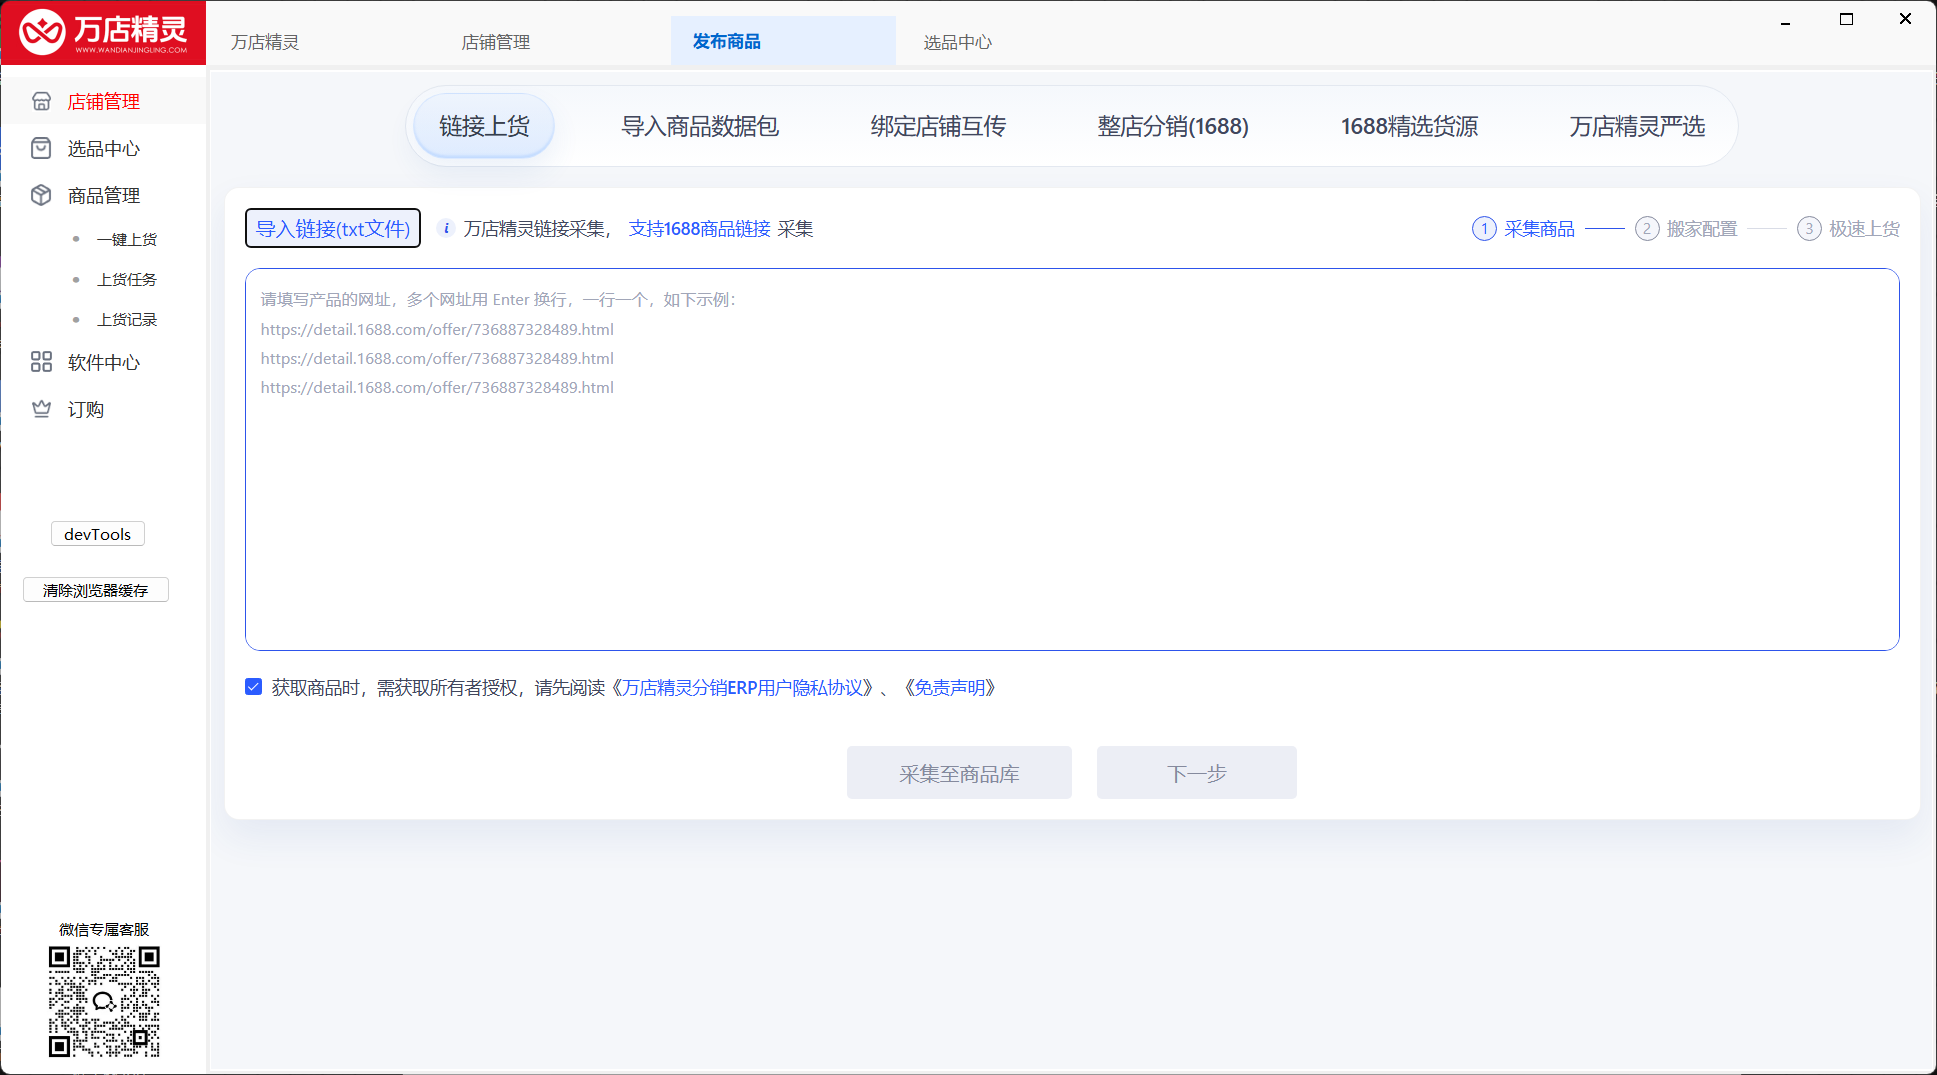Open 选品中心 in the sidebar

pos(104,148)
